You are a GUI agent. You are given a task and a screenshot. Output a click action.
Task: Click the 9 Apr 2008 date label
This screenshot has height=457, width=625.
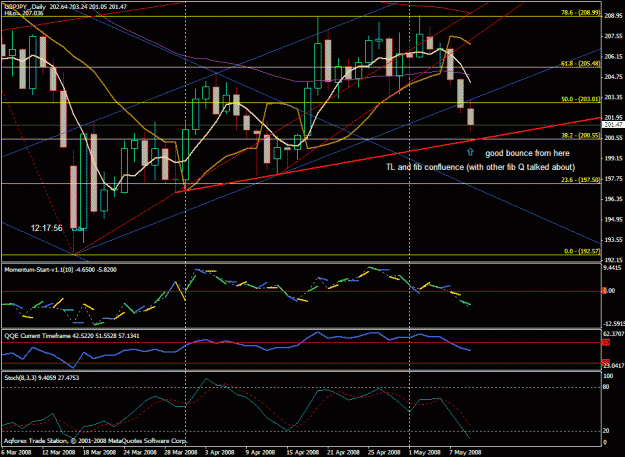[261, 453]
